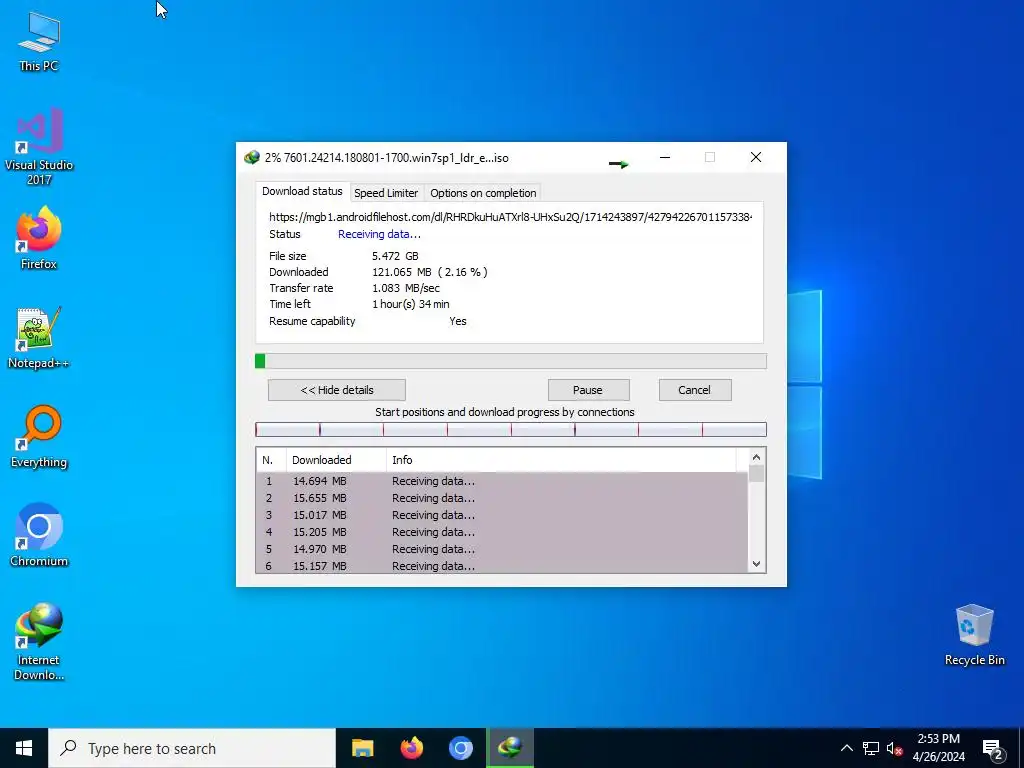Click the Receiving data... status text
This screenshot has width=1024, height=768.
tap(379, 234)
